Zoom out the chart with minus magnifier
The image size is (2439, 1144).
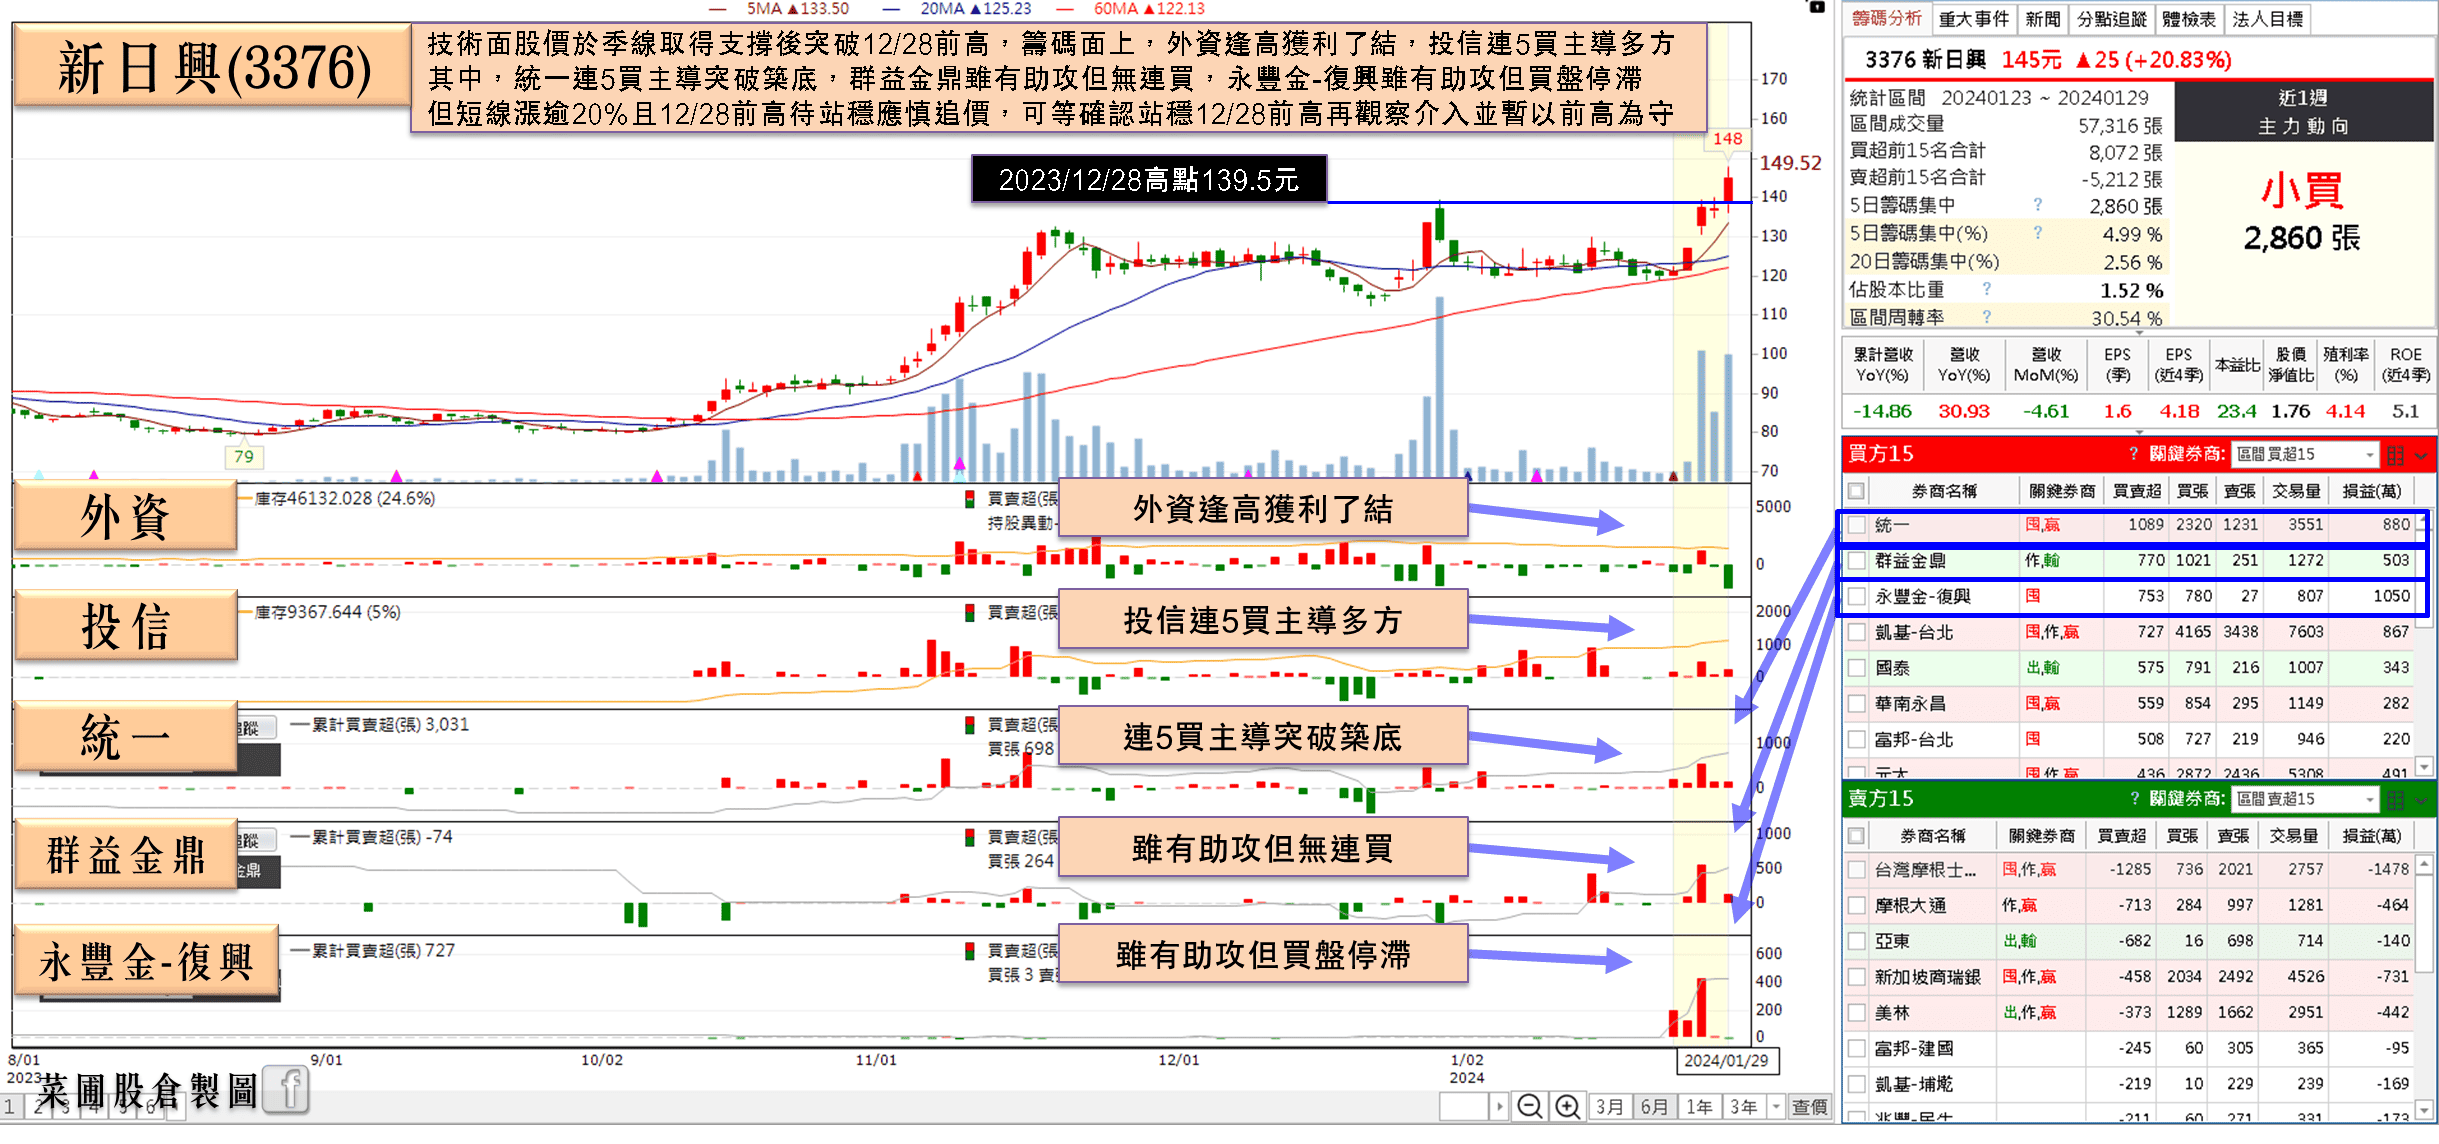tap(1529, 1107)
